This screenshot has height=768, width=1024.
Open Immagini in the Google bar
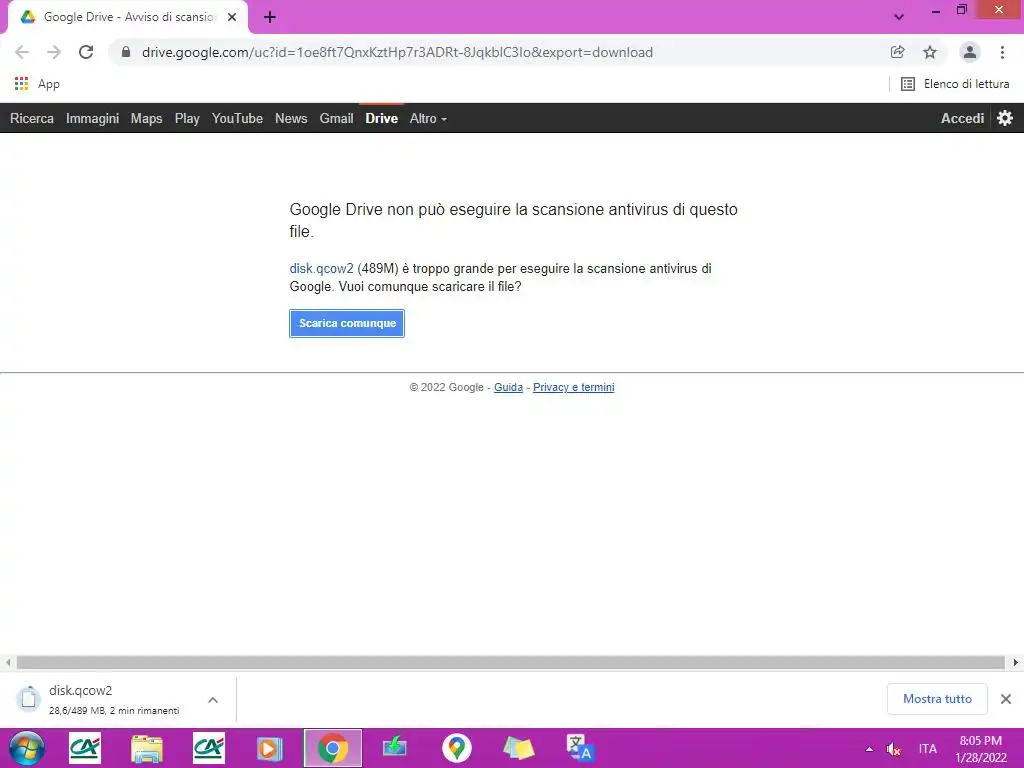pos(92,118)
